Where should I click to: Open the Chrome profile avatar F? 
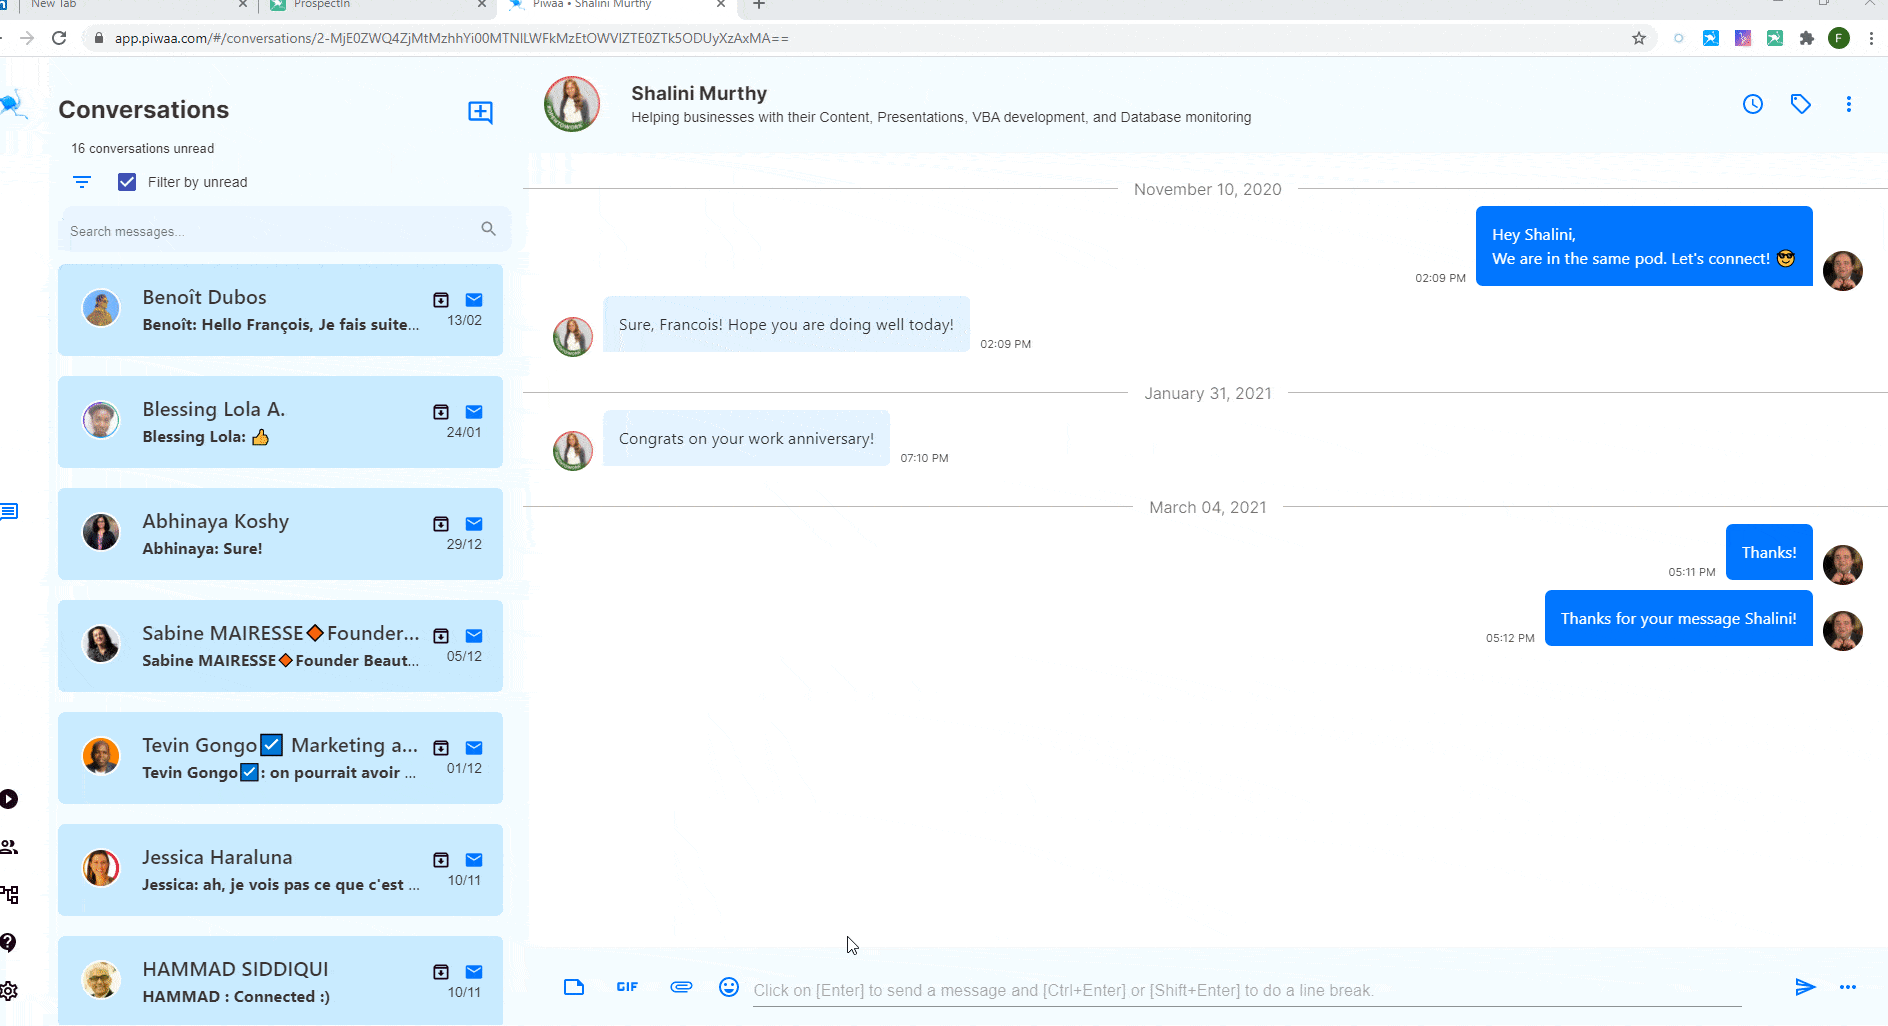[1839, 38]
